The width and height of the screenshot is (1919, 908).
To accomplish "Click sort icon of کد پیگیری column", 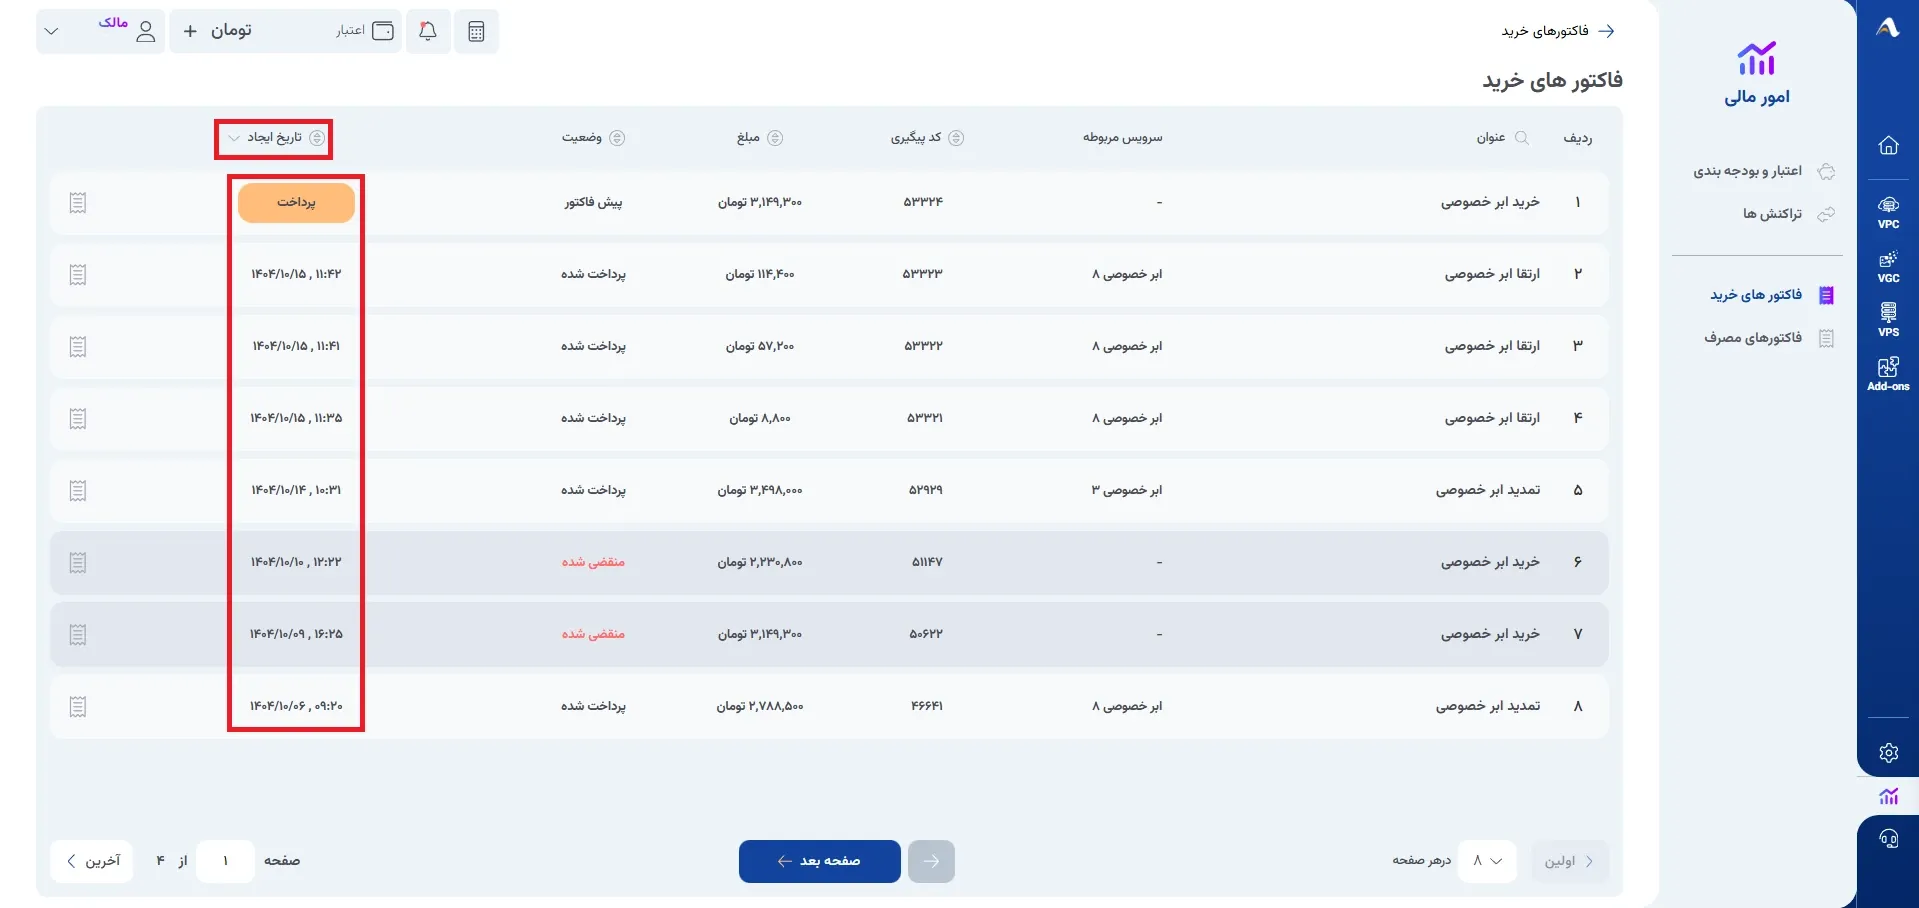I will click(956, 138).
